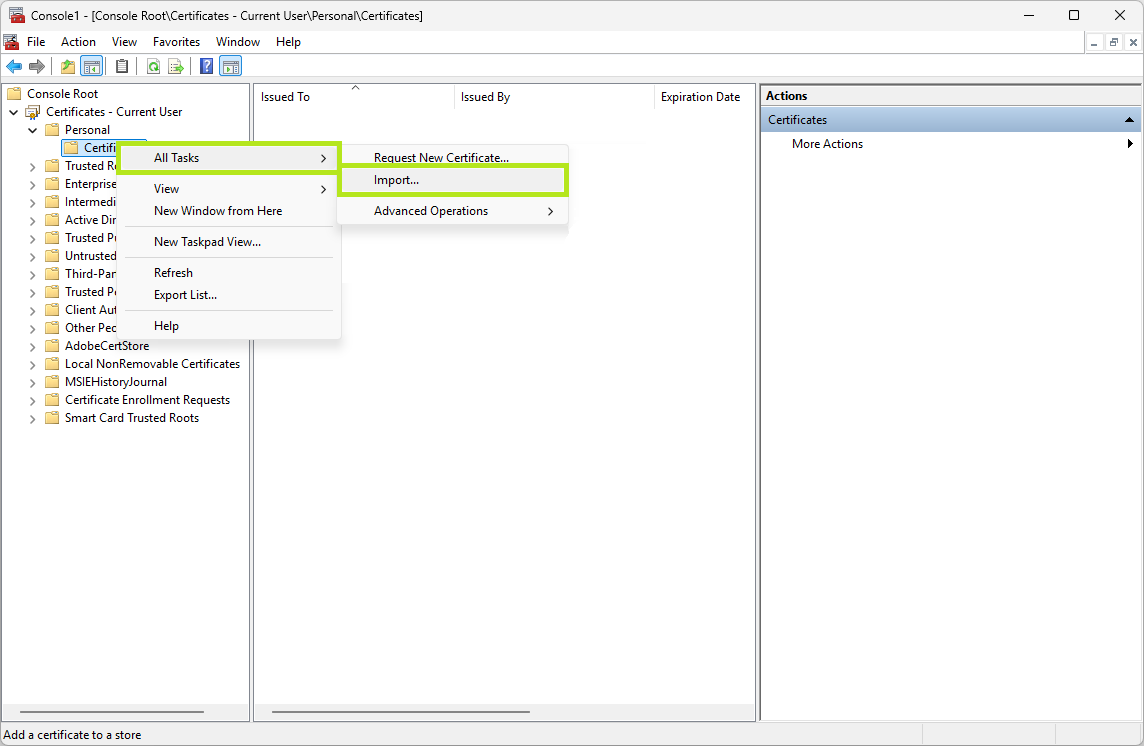Expand the Local NonRemovable Certificates node
This screenshot has height=746, width=1144.
(x=32, y=364)
